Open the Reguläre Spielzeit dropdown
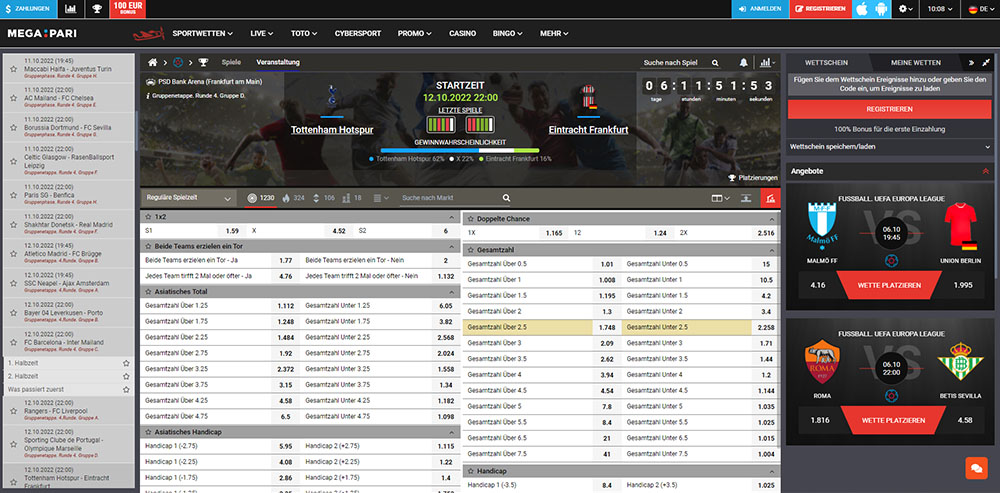Viewport: 1000px width, 493px height. [188, 198]
